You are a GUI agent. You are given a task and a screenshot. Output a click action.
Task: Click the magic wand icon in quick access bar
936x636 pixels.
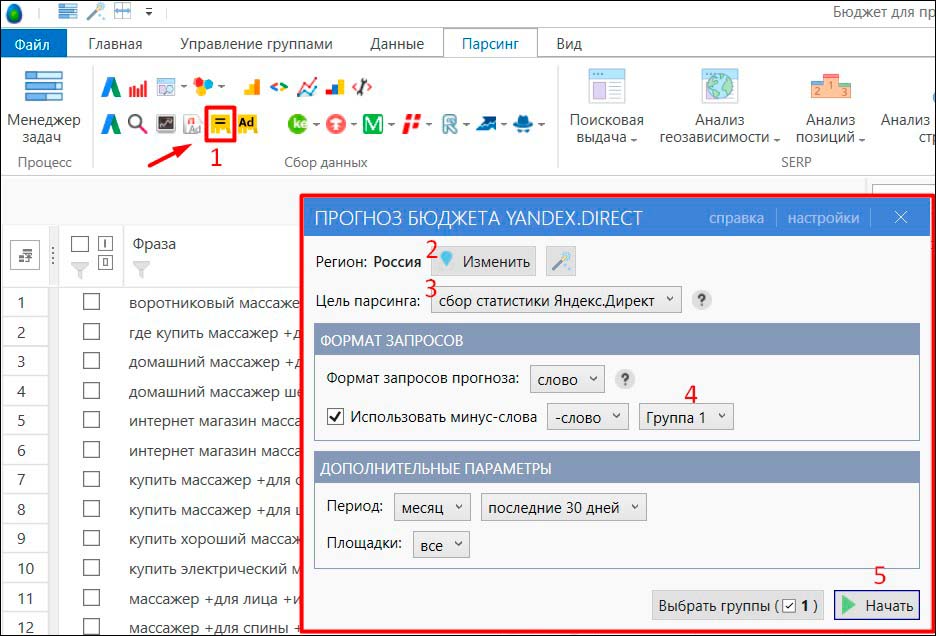click(96, 11)
